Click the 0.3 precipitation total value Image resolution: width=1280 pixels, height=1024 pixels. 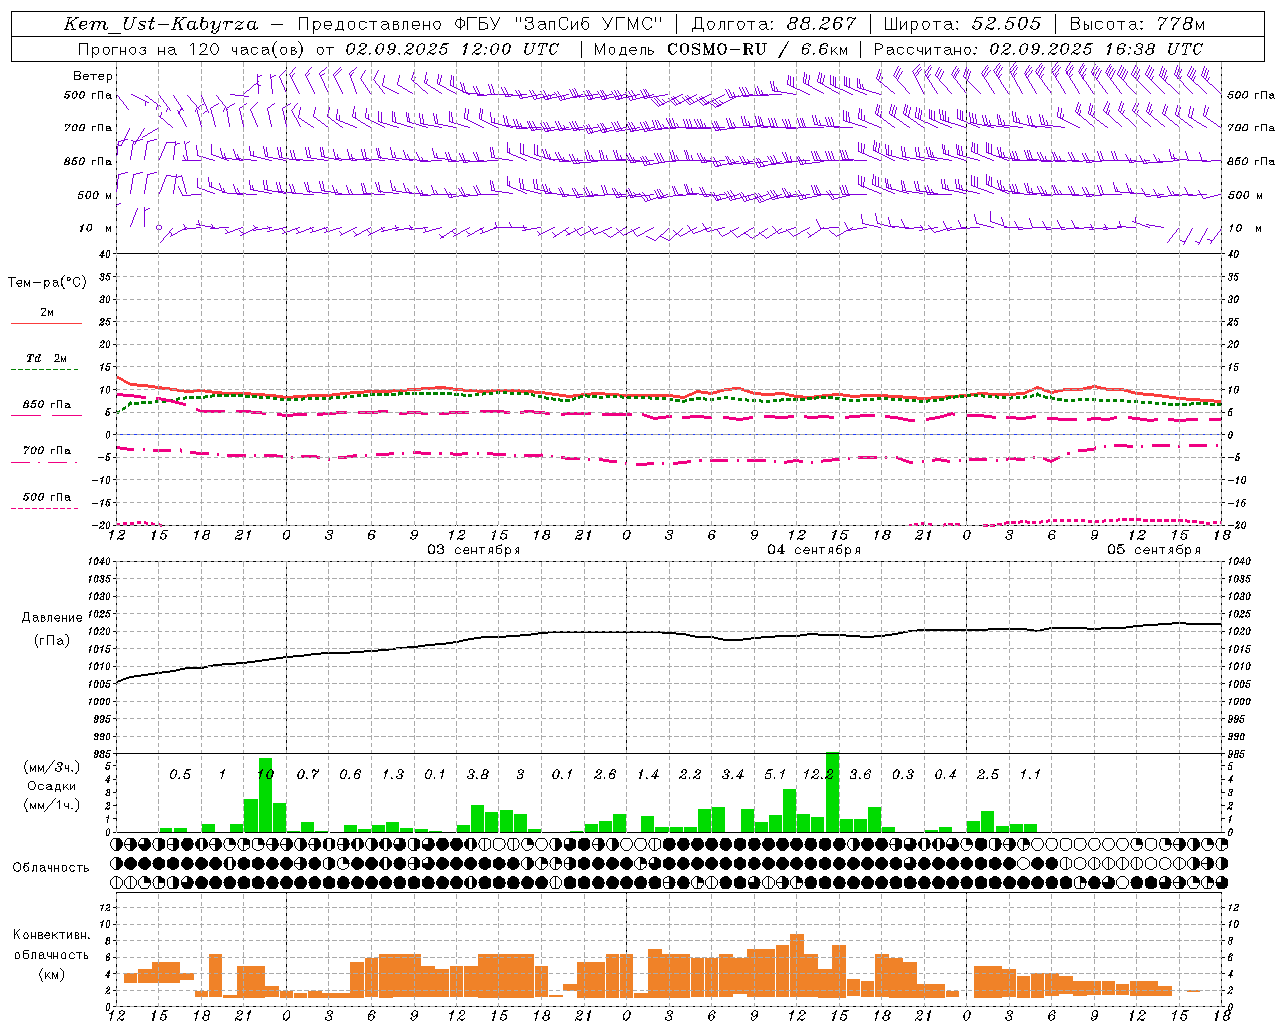coord(903,774)
